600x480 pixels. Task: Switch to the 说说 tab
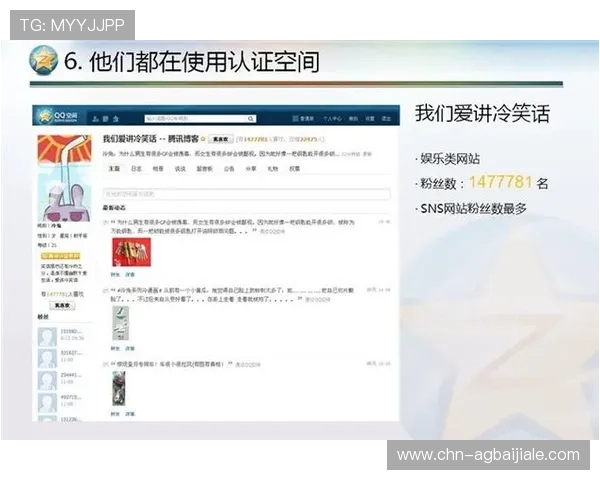(180, 168)
